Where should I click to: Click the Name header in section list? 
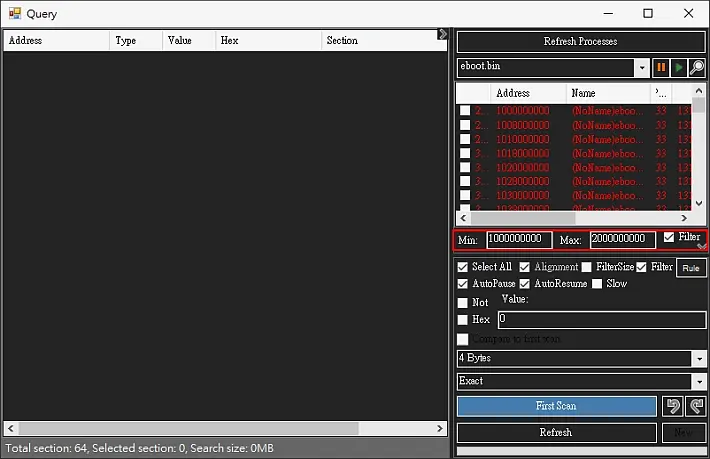pyautogui.click(x=608, y=93)
